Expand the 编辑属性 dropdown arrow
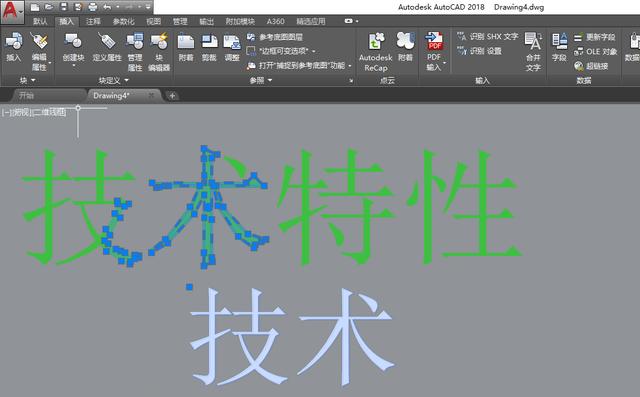Viewport: 640px width, 397px height. 50,63
